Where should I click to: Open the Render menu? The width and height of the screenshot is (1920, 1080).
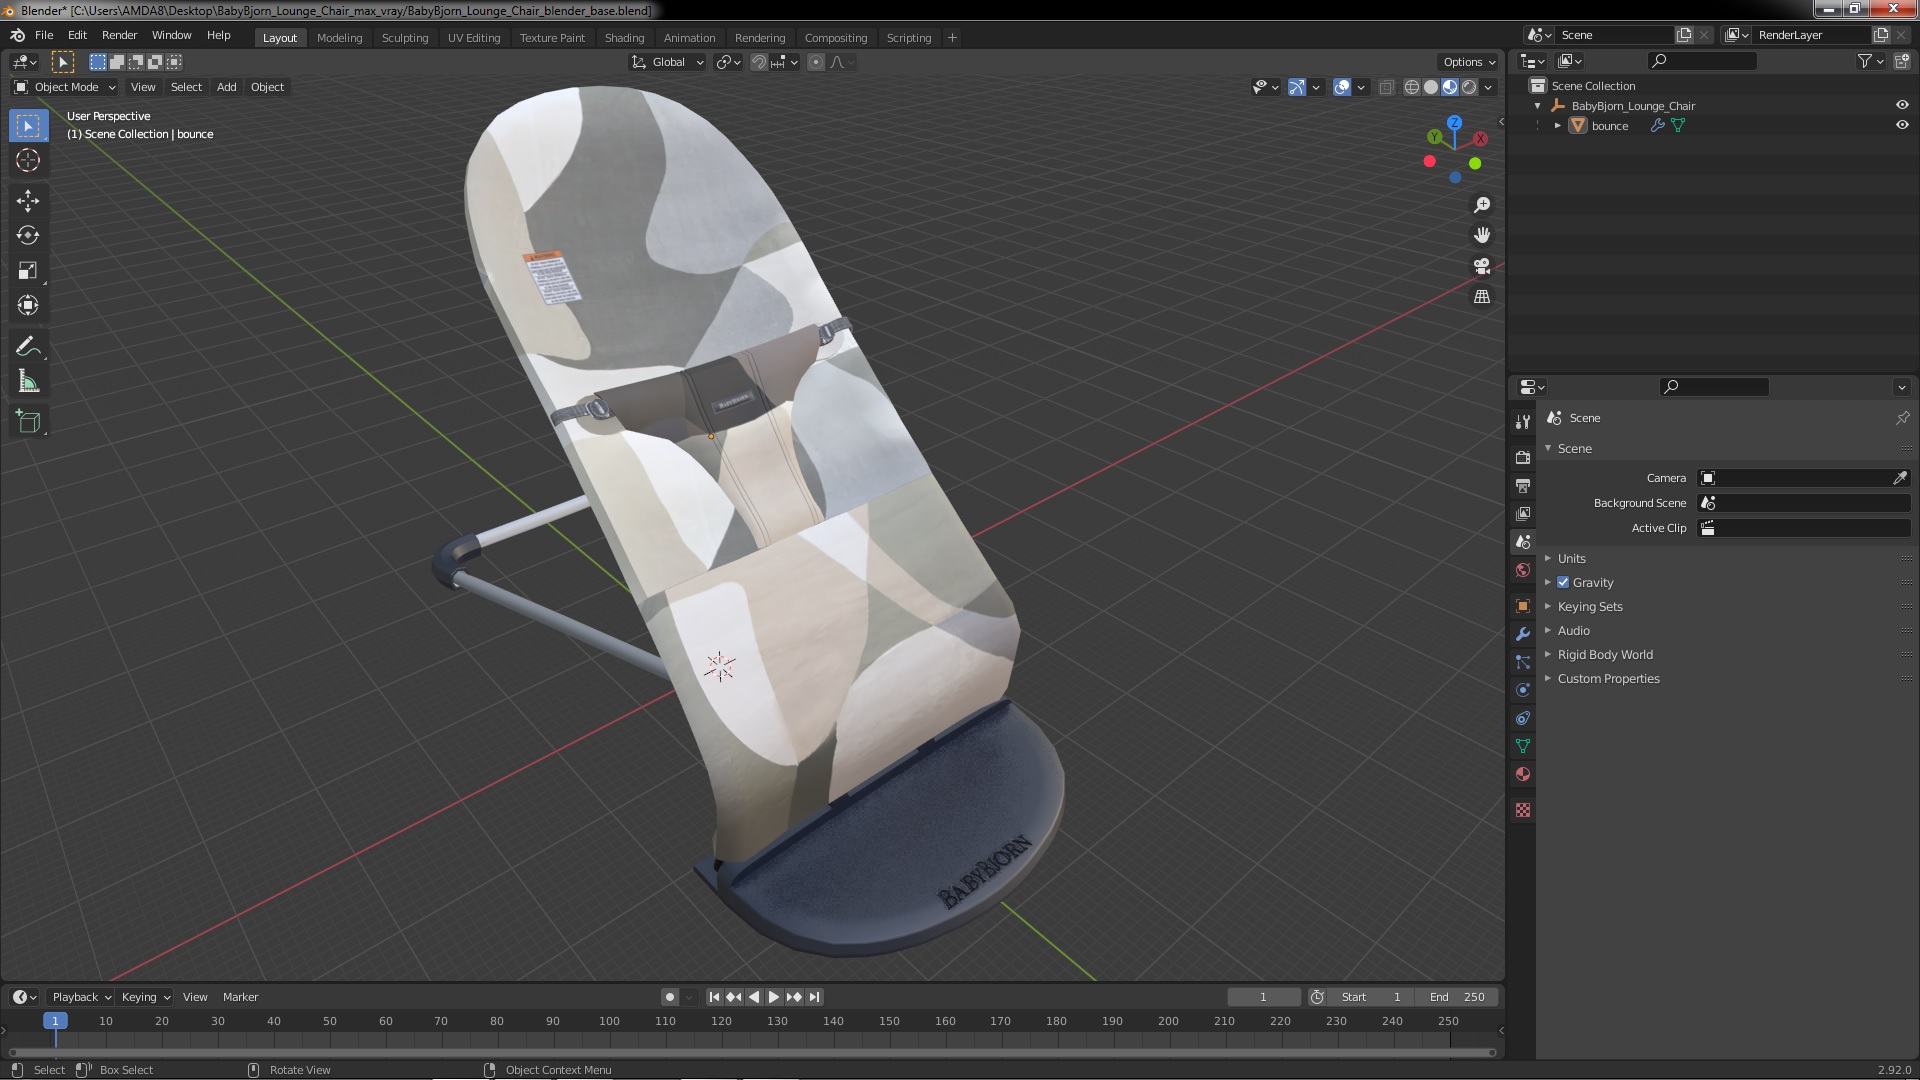click(x=119, y=35)
